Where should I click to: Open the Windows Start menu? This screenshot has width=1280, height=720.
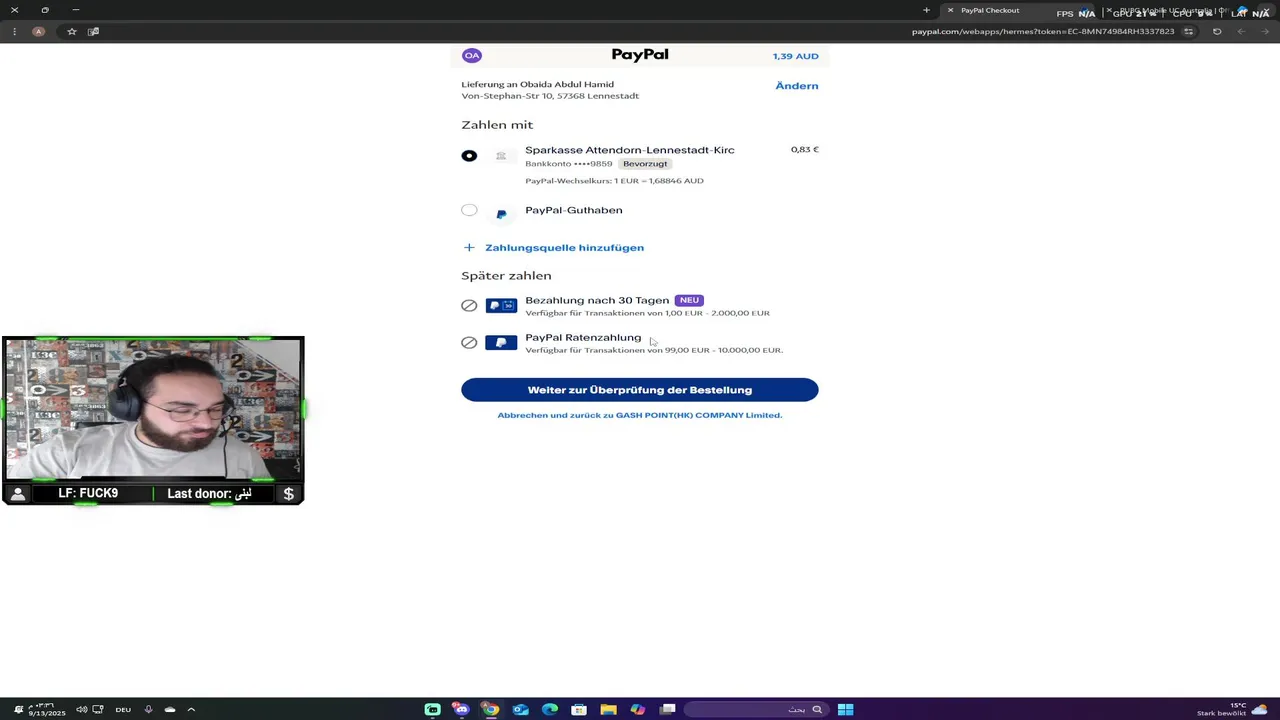point(845,710)
